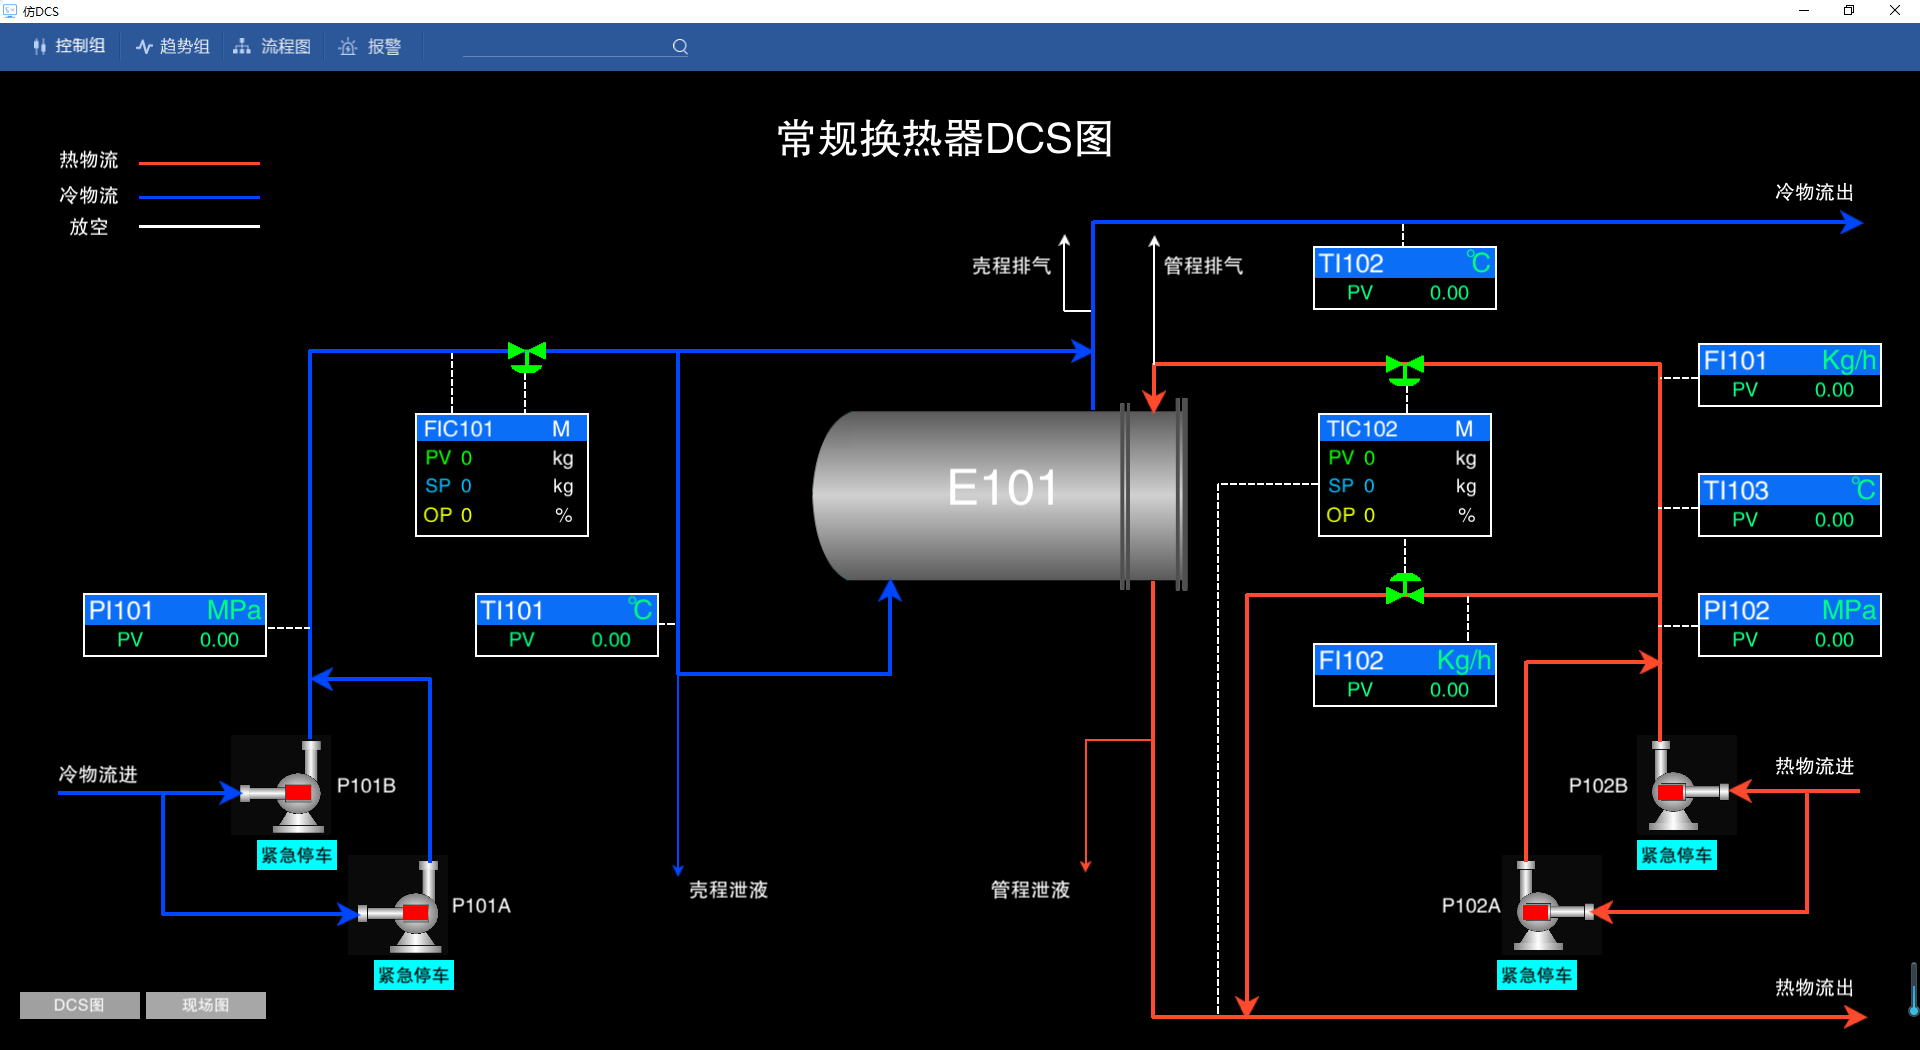Image resolution: width=1920 pixels, height=1050 pixels.
Task: Click the 壳程泄液 label
Action: [x=728, y=890]
